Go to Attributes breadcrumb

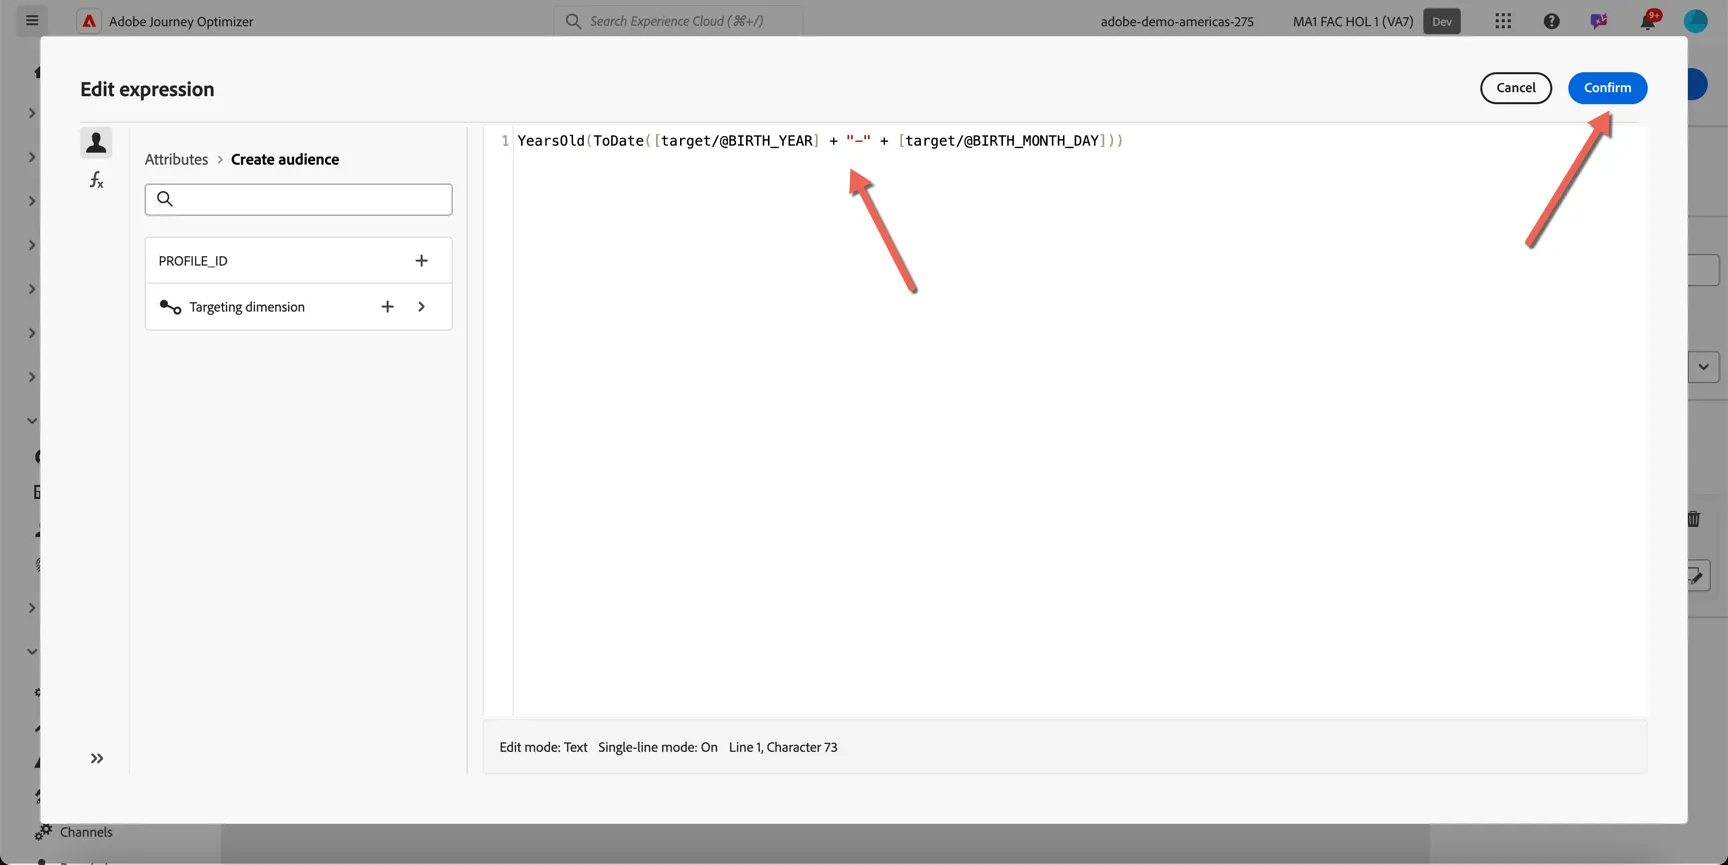pyautogui.click(x=176, y=159)
